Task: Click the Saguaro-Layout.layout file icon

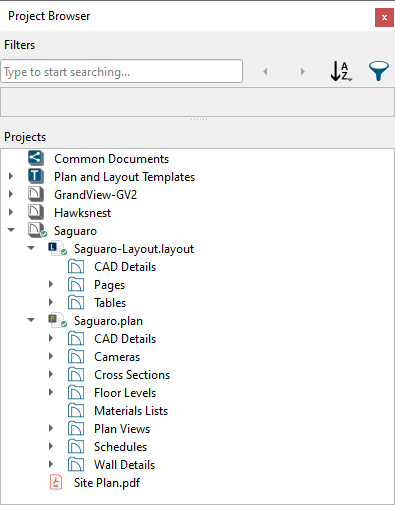Action: point(57,248)
